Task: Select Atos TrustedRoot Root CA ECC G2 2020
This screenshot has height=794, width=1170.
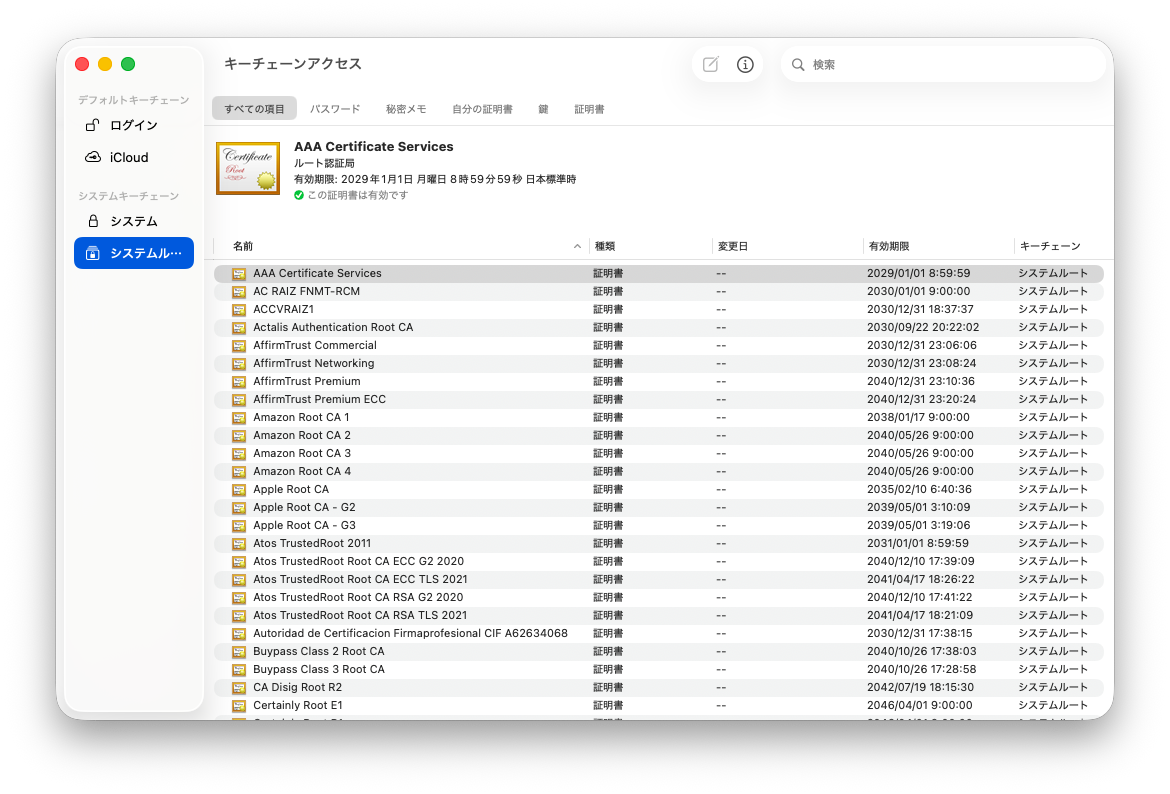Action: (358, 561)
